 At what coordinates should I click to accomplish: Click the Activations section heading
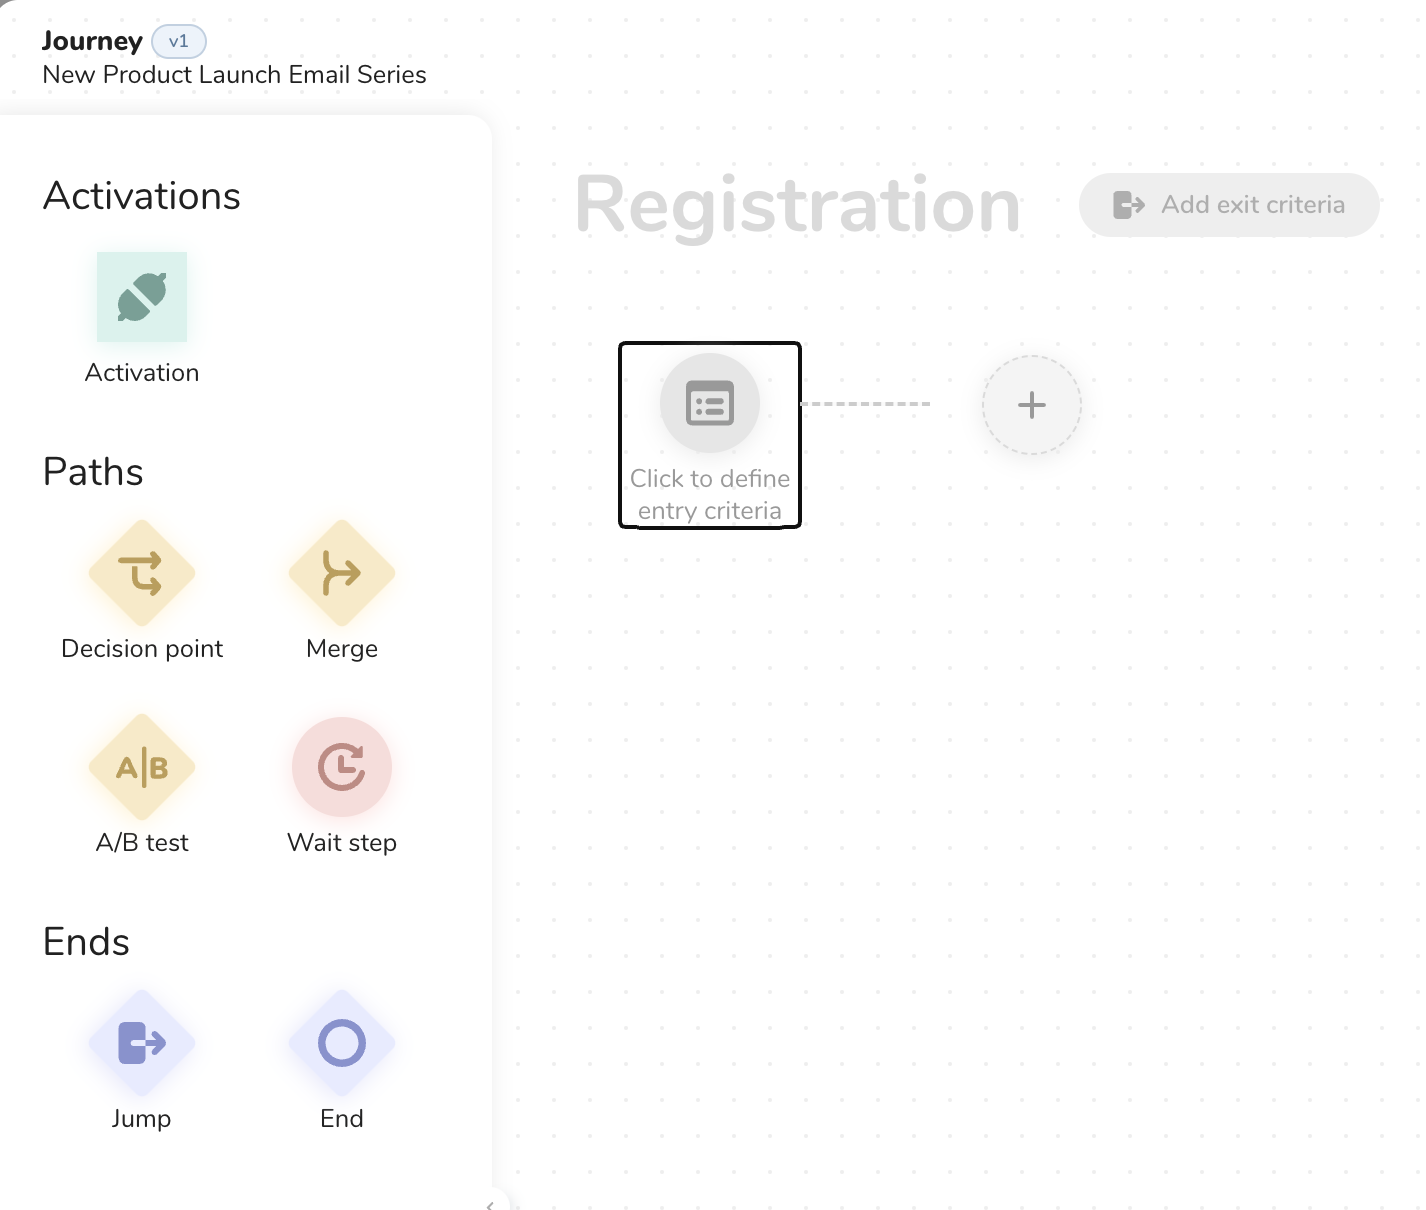(x=142, y=196)
